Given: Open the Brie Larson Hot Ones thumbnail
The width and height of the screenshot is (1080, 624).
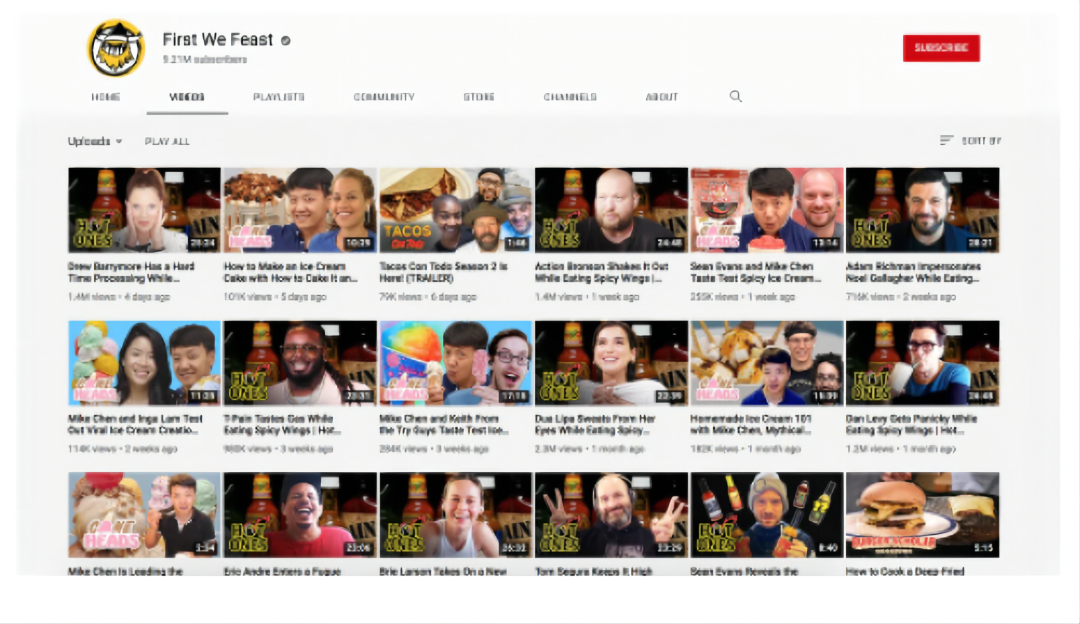Looking at the screenshot, I should pyautogui.click(x=455, y=515).
